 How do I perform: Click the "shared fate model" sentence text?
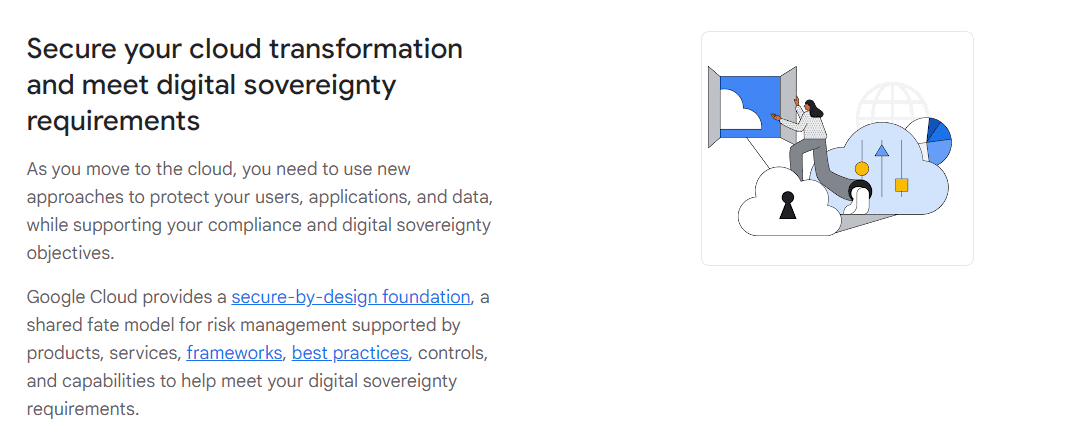click(x=242, y=325)
